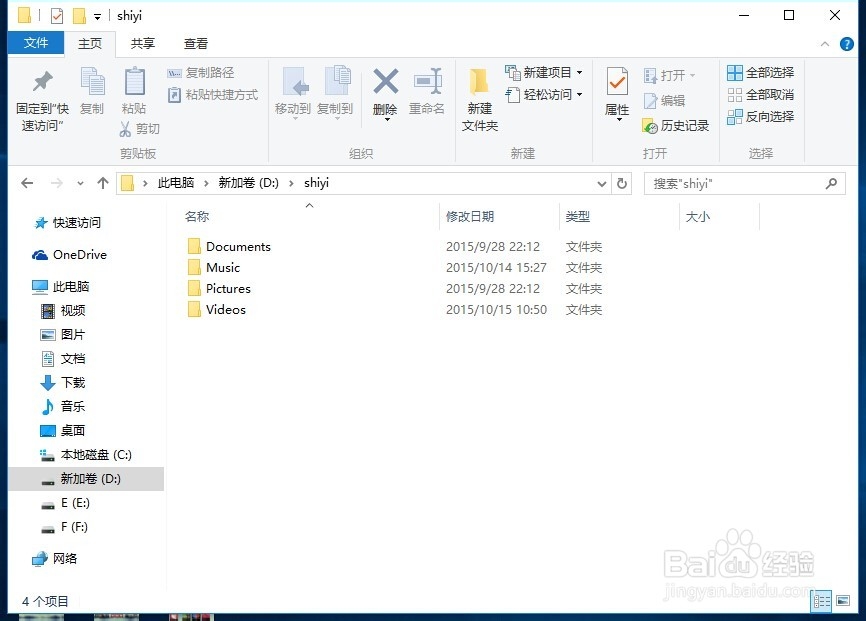The height and width of the screenshot is (621, 866).
Task: Select 此电脑 in the sidebar
Action: tap(73, 287)
